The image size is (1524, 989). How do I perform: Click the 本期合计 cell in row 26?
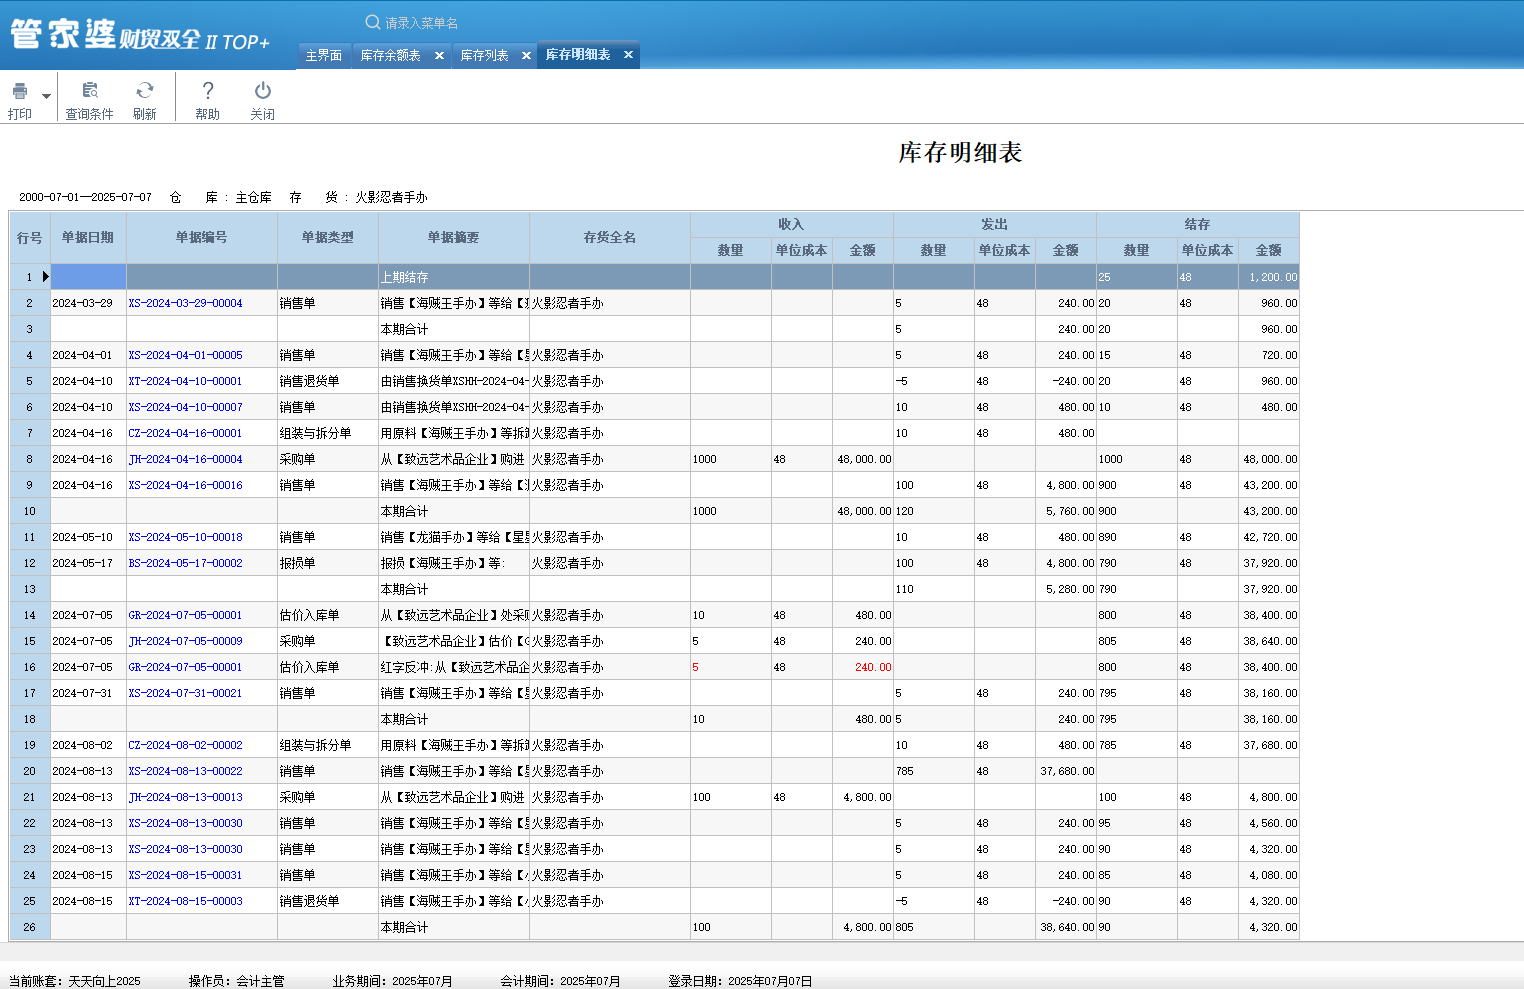pos(454,927)
